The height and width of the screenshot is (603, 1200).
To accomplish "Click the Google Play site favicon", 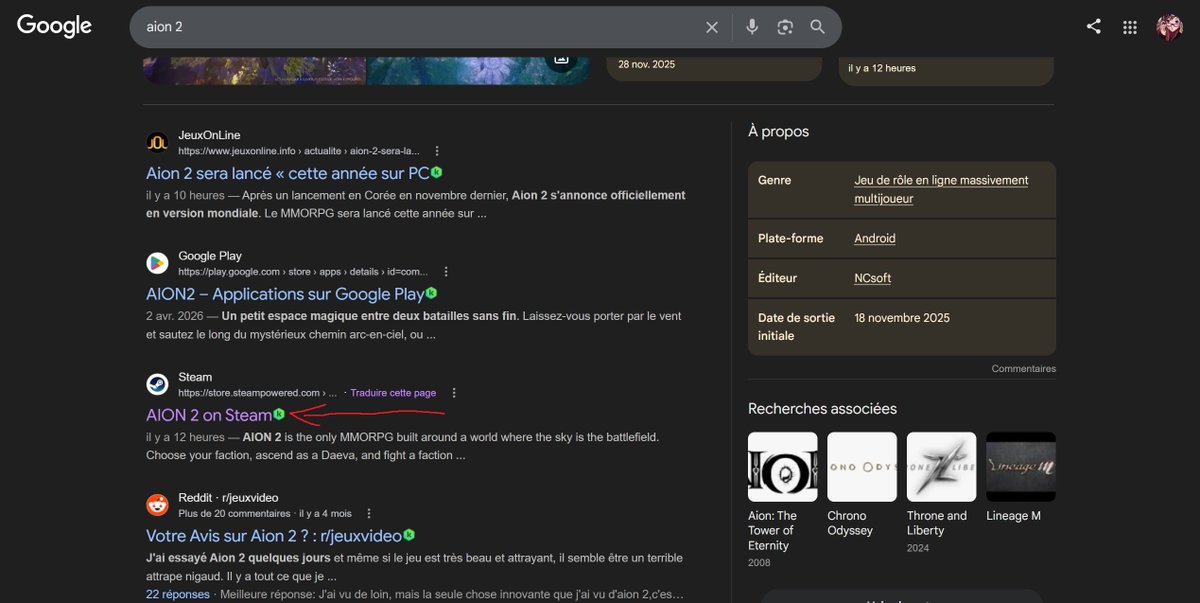I will (x=157, y=263).
